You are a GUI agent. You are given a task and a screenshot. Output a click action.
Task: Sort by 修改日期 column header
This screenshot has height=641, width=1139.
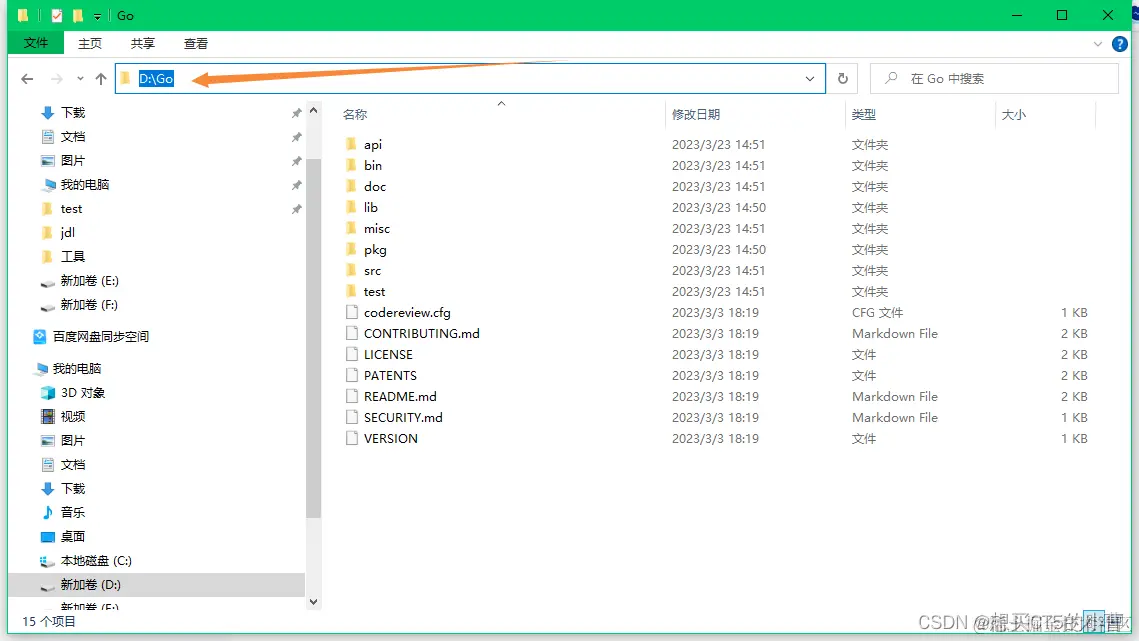696,114
